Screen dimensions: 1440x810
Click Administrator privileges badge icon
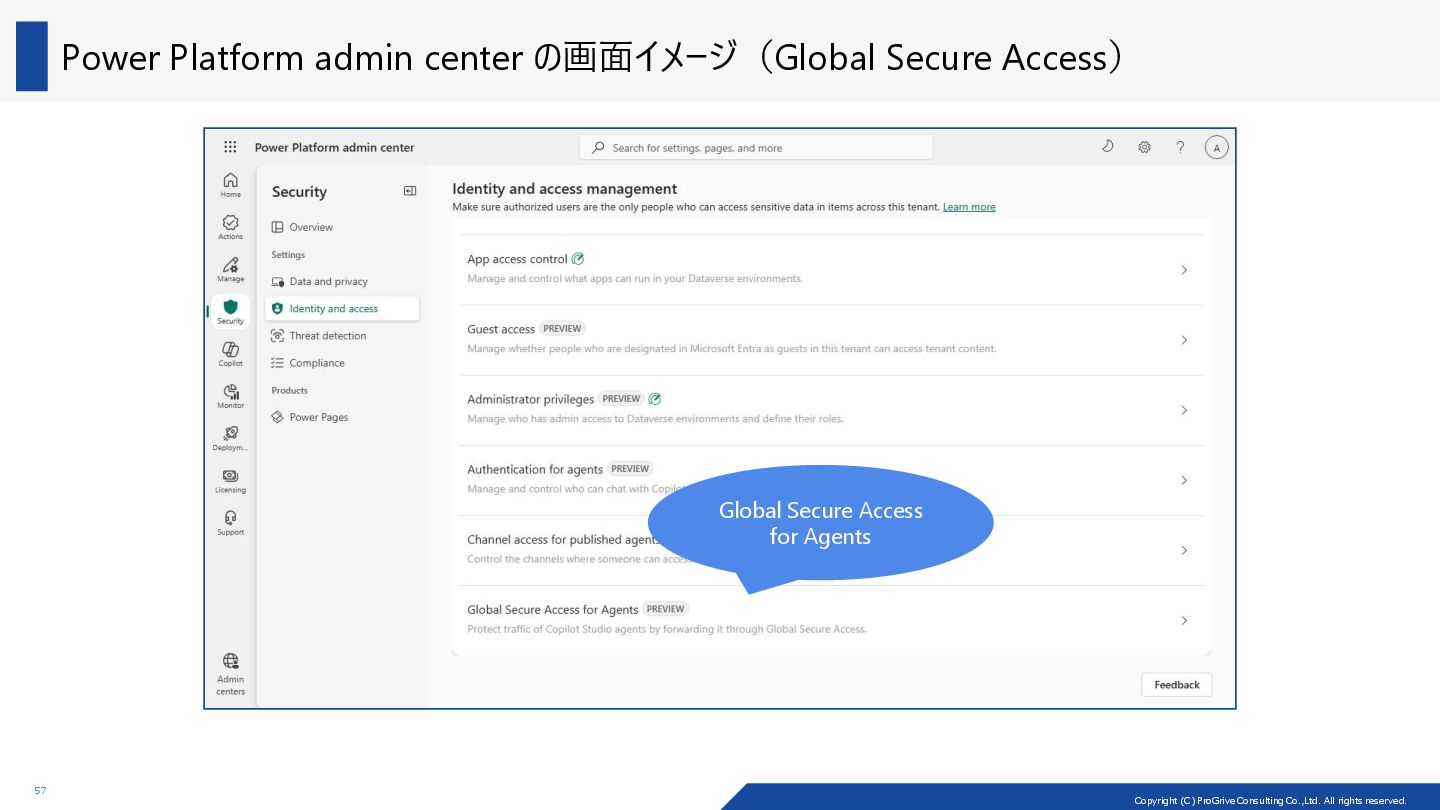(655, 399)
